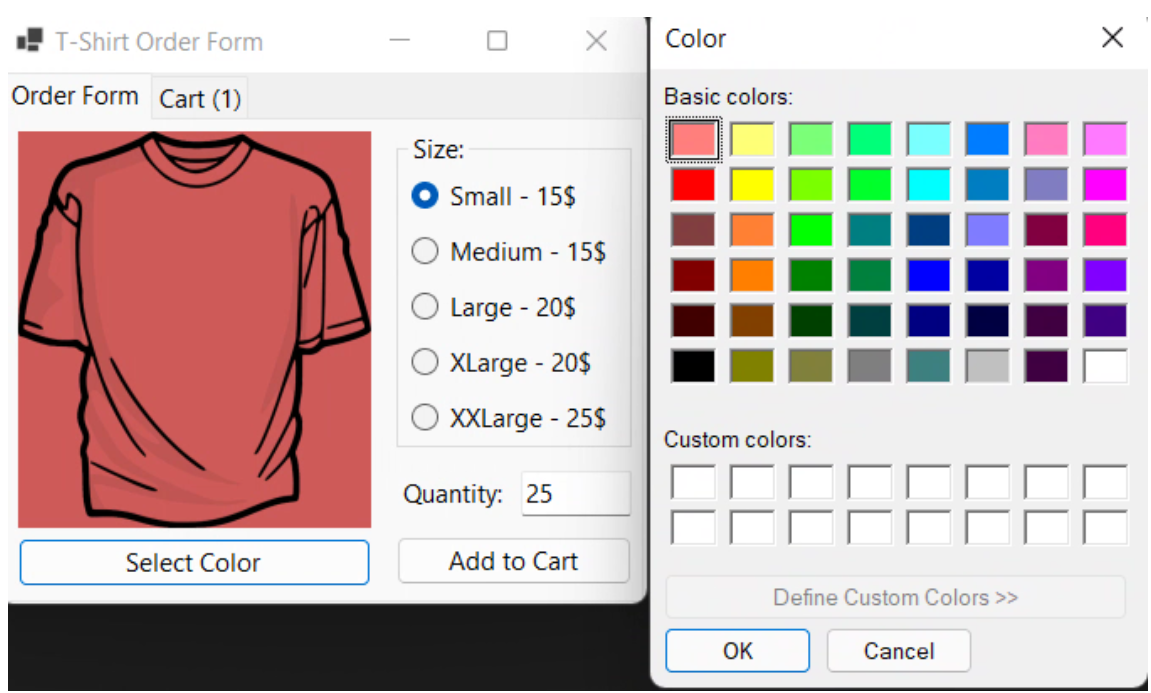Pick the black color swatch
The image size is (1151, 693).
(692, 367)
